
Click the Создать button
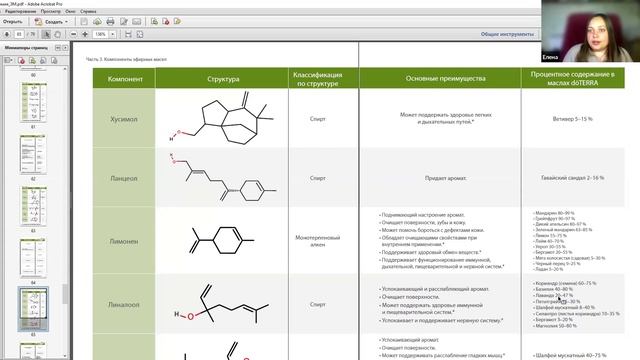pos(49,22)
